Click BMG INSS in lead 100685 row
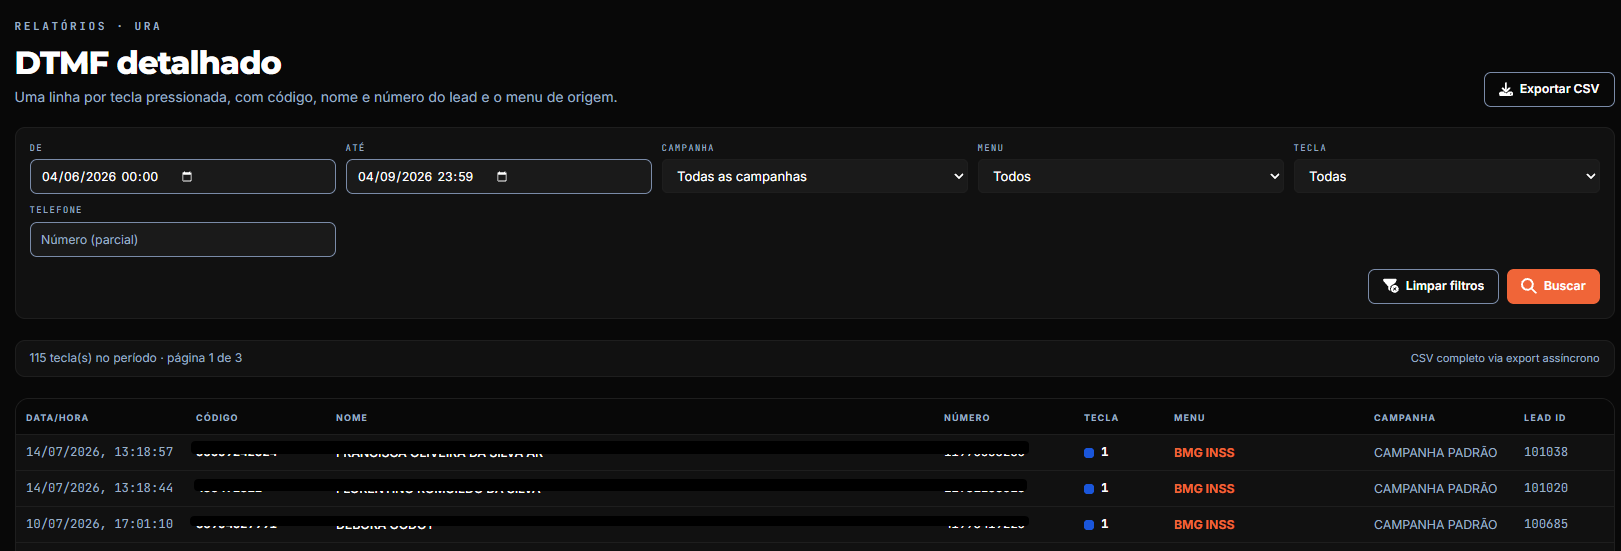 [x=1204, y=525]
